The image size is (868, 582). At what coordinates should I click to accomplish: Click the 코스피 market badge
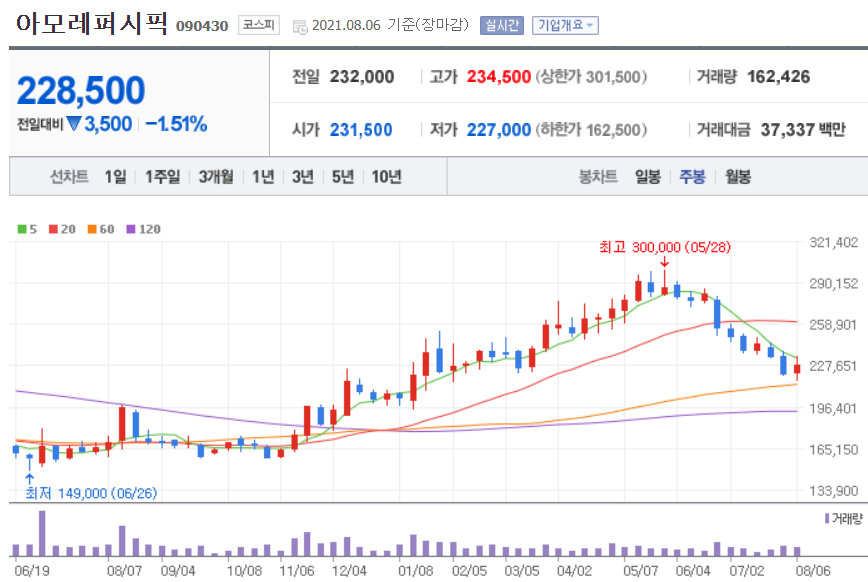(x=259, y=25)
